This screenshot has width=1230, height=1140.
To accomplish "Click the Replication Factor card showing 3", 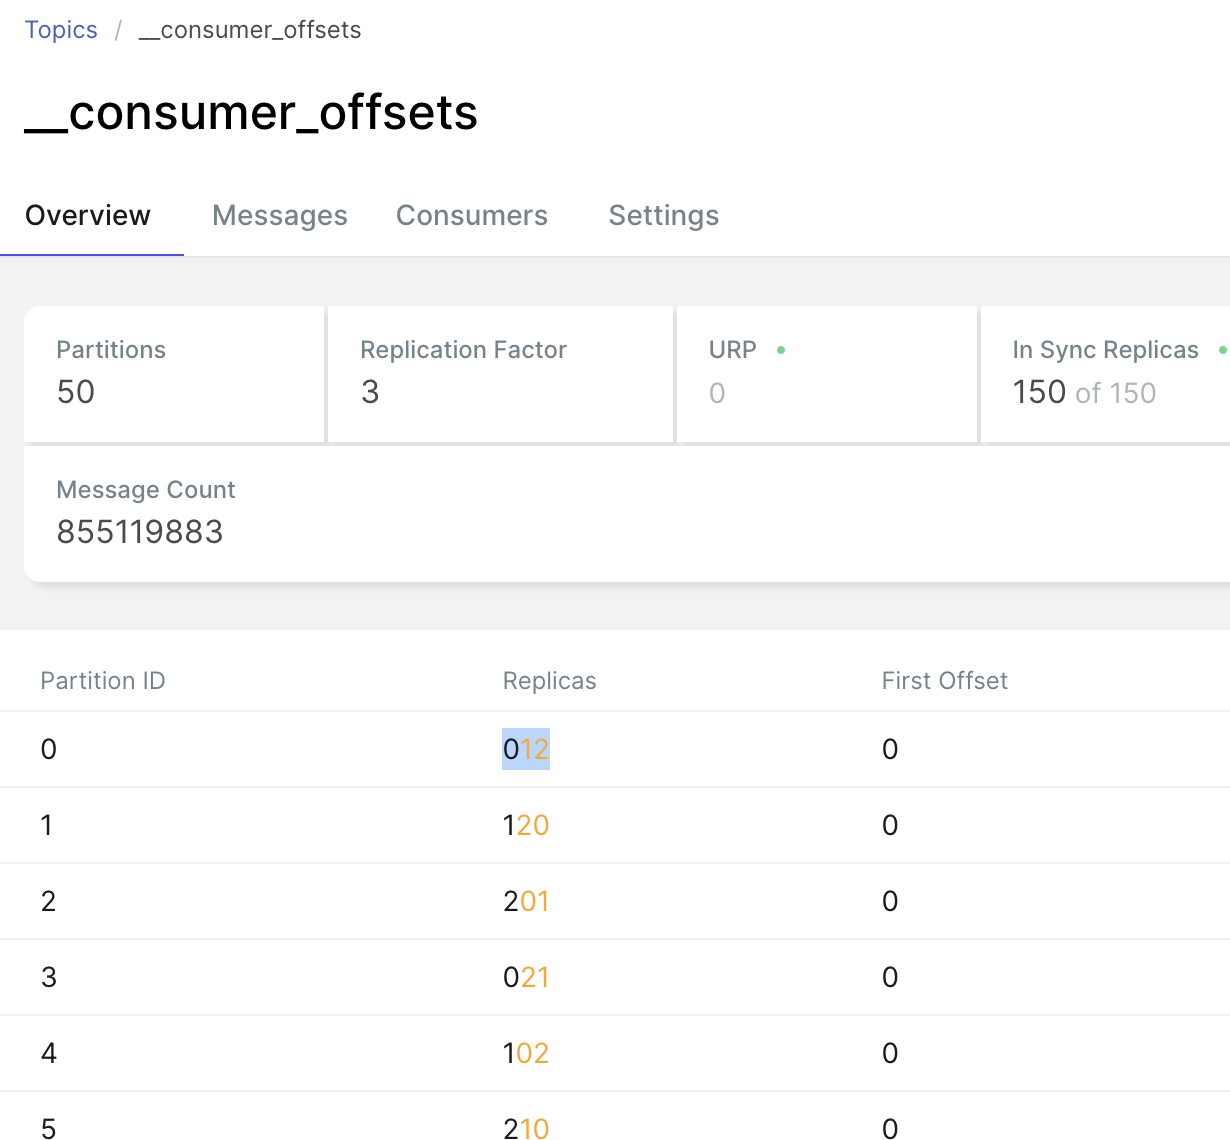I will coord(500,374).
